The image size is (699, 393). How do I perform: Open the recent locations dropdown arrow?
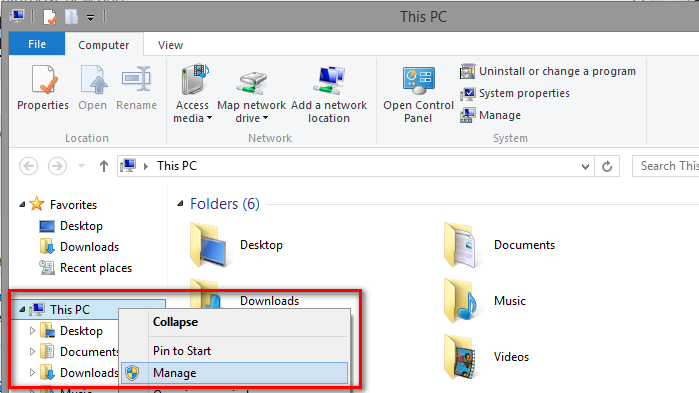[81, 166]
